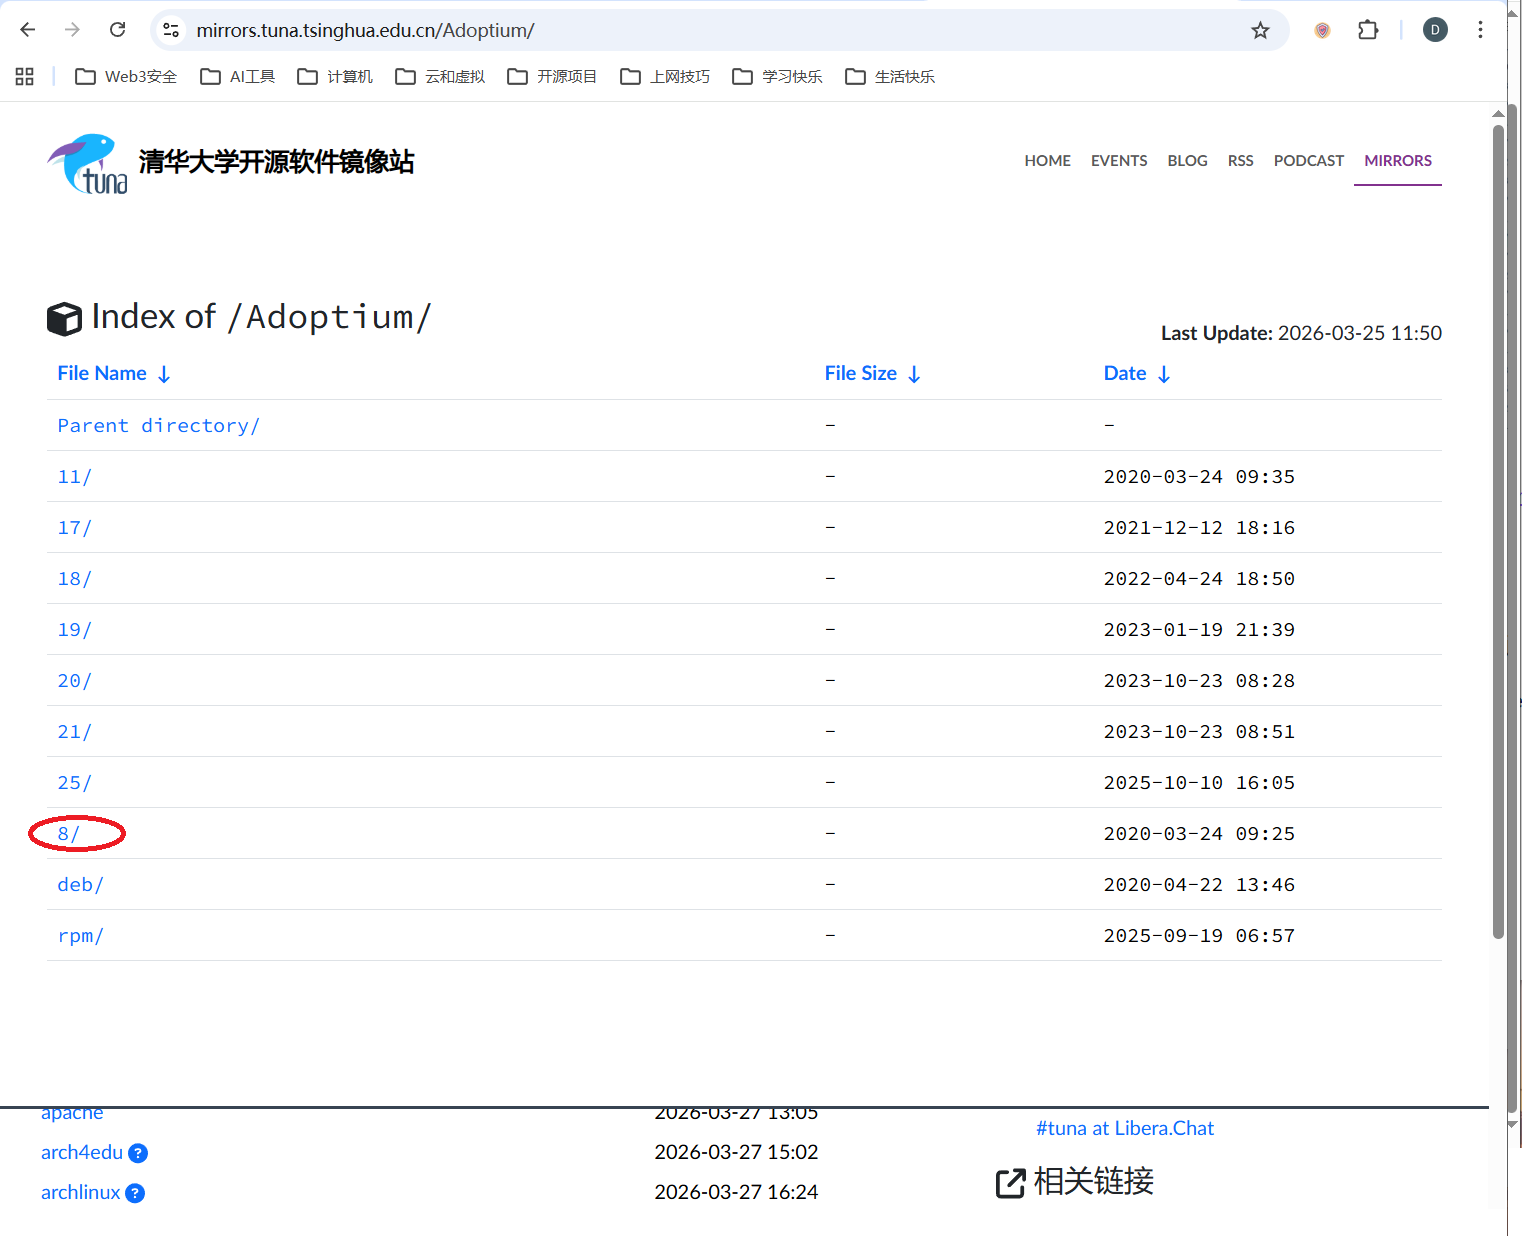Go to the BLOG nav item
Viewport: 1536px width, 1236px height.
(x=1187, y=161)
